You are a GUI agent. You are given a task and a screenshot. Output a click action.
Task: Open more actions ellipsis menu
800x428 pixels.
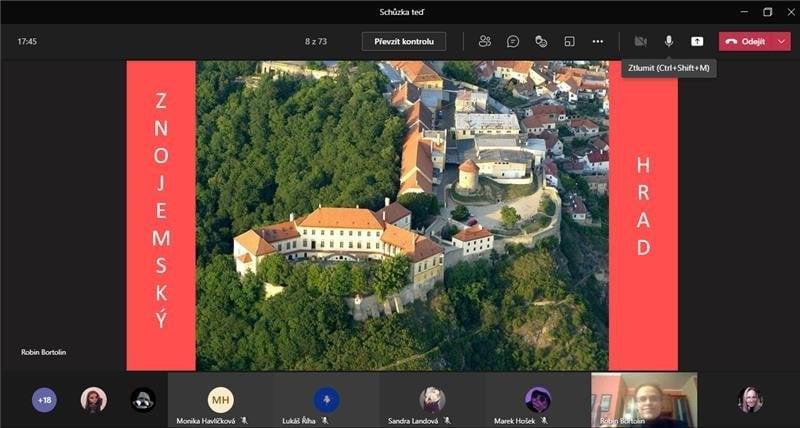tap(597, 42)
